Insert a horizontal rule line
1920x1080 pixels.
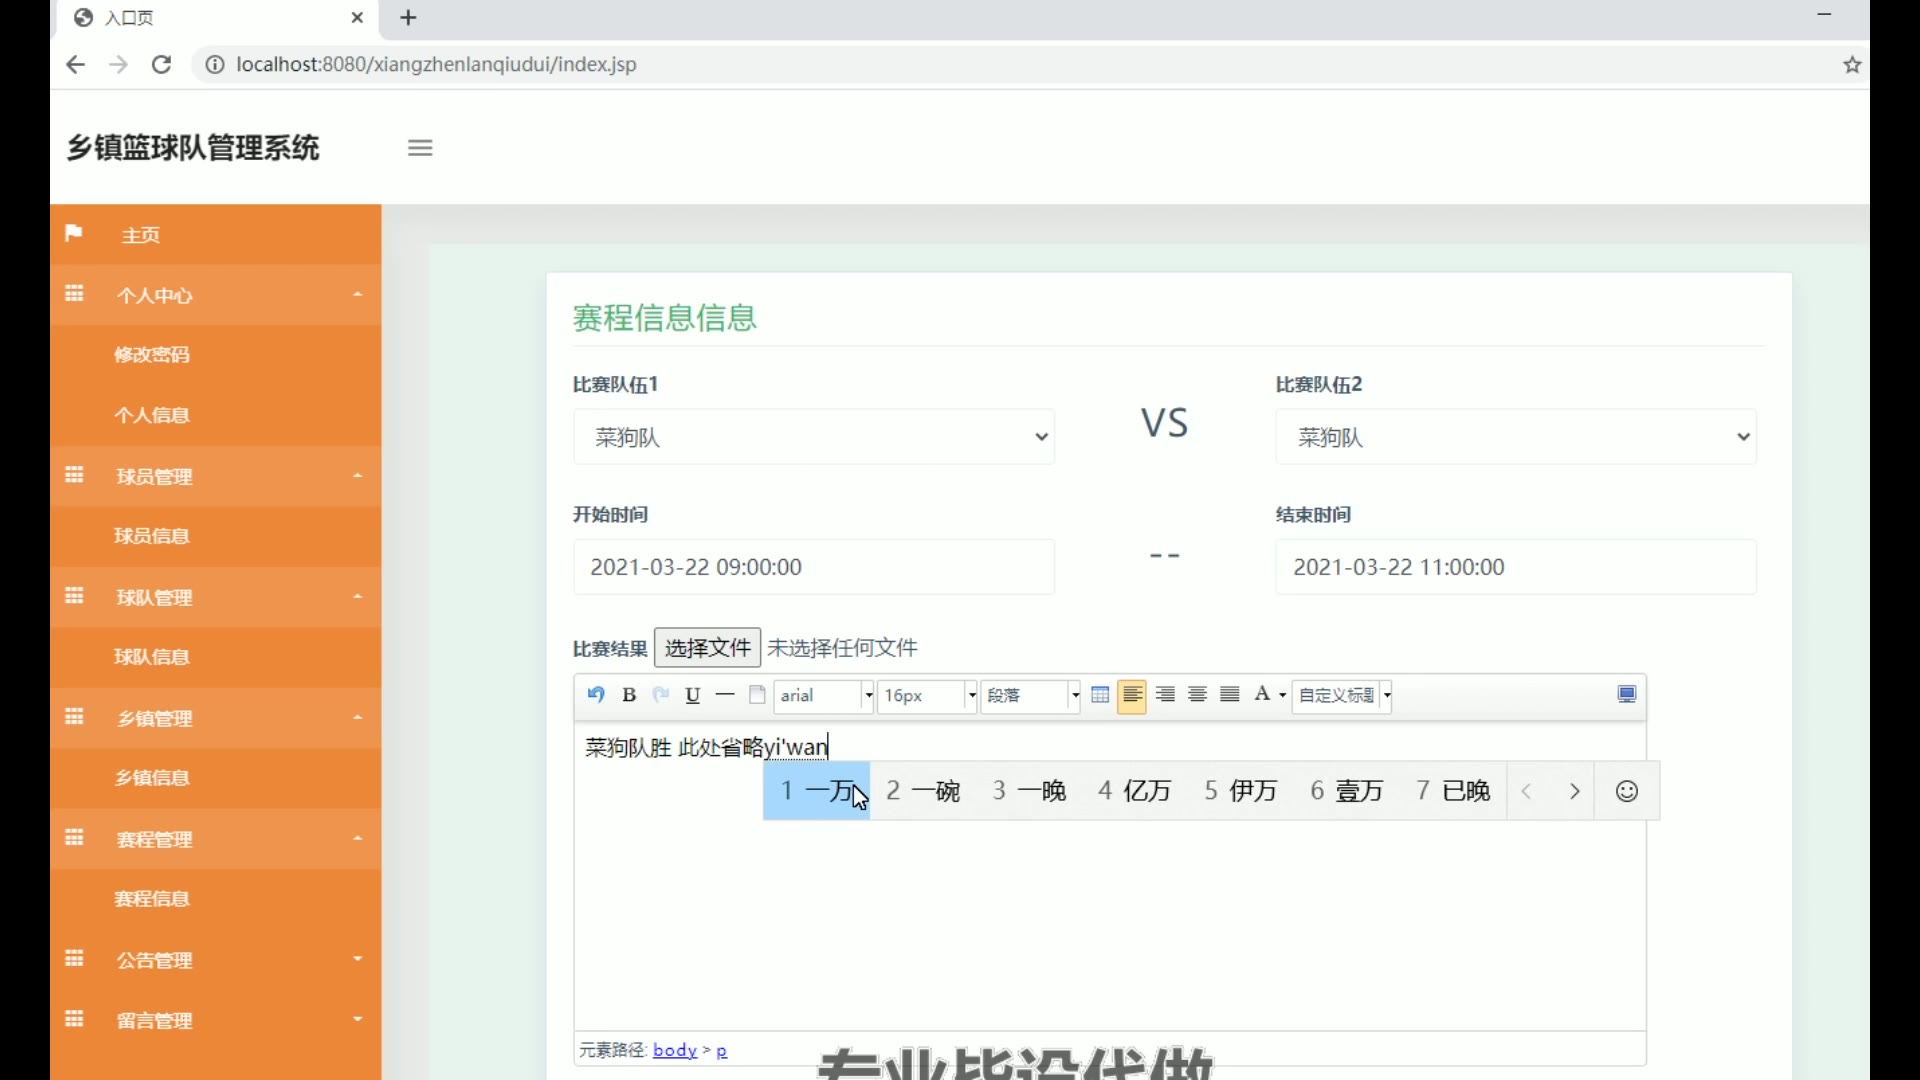725,695
